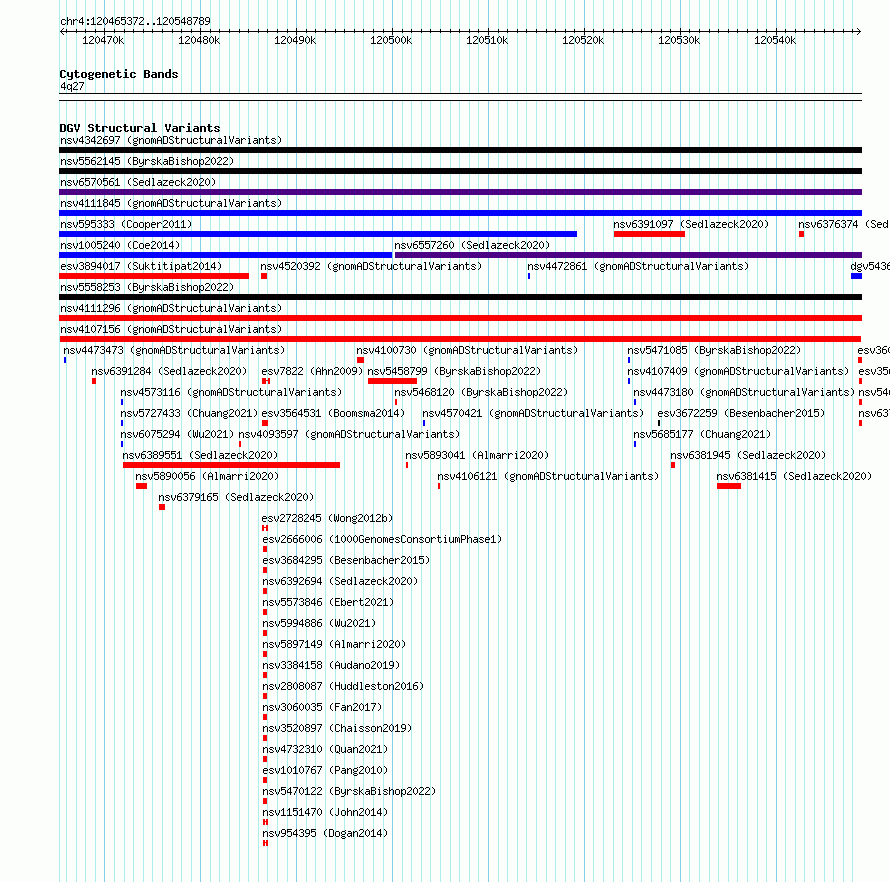
Task: Open variant esv3894017 (Suktitipat2014)
Action: (141, 266)
